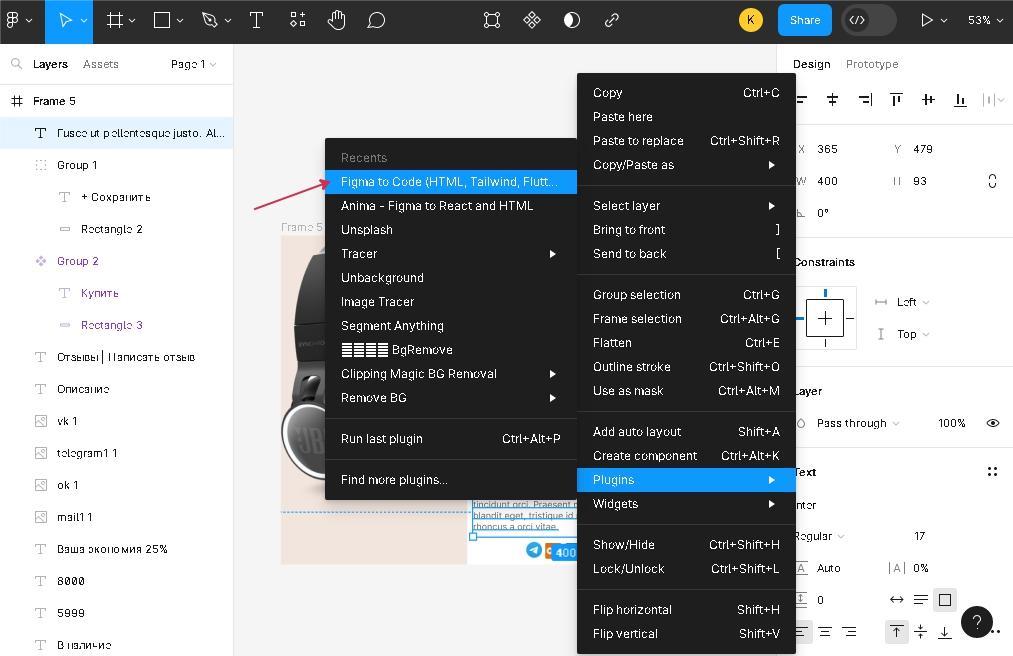Click Find more plugins option
Viewport: 1013px width, 656px height.
[x=394, y=480]
